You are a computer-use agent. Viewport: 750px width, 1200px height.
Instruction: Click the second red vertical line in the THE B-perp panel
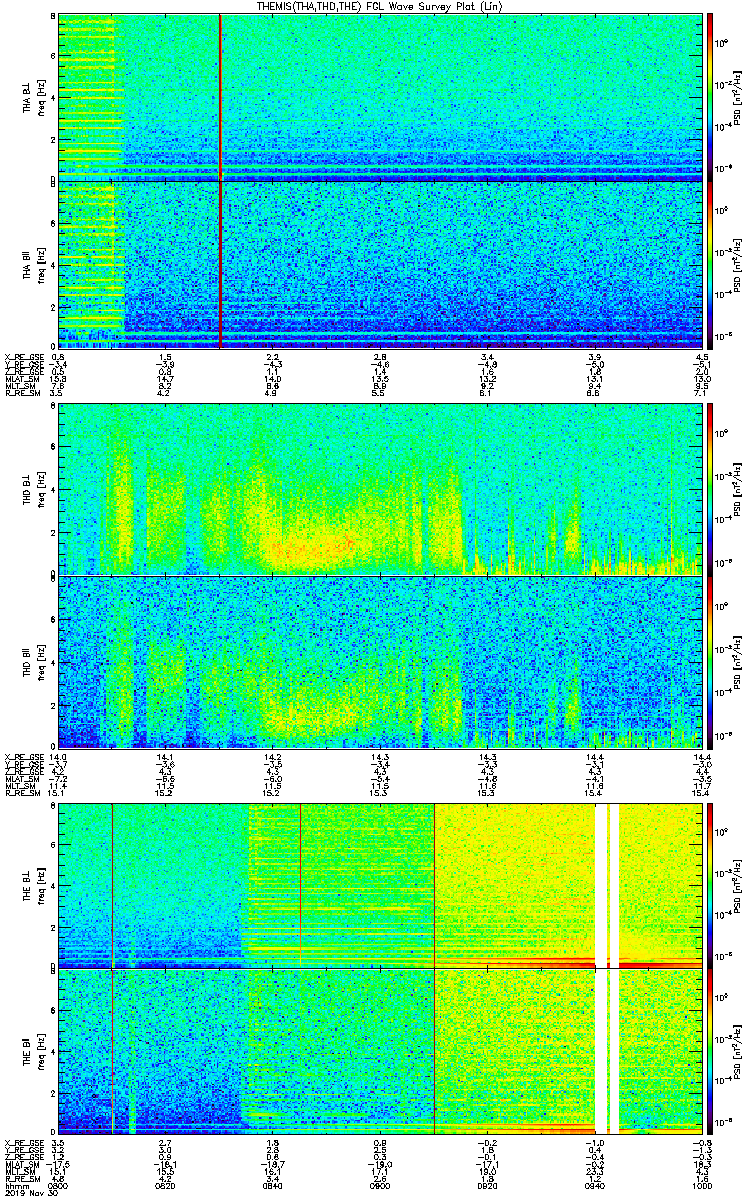tap(300, 885)
